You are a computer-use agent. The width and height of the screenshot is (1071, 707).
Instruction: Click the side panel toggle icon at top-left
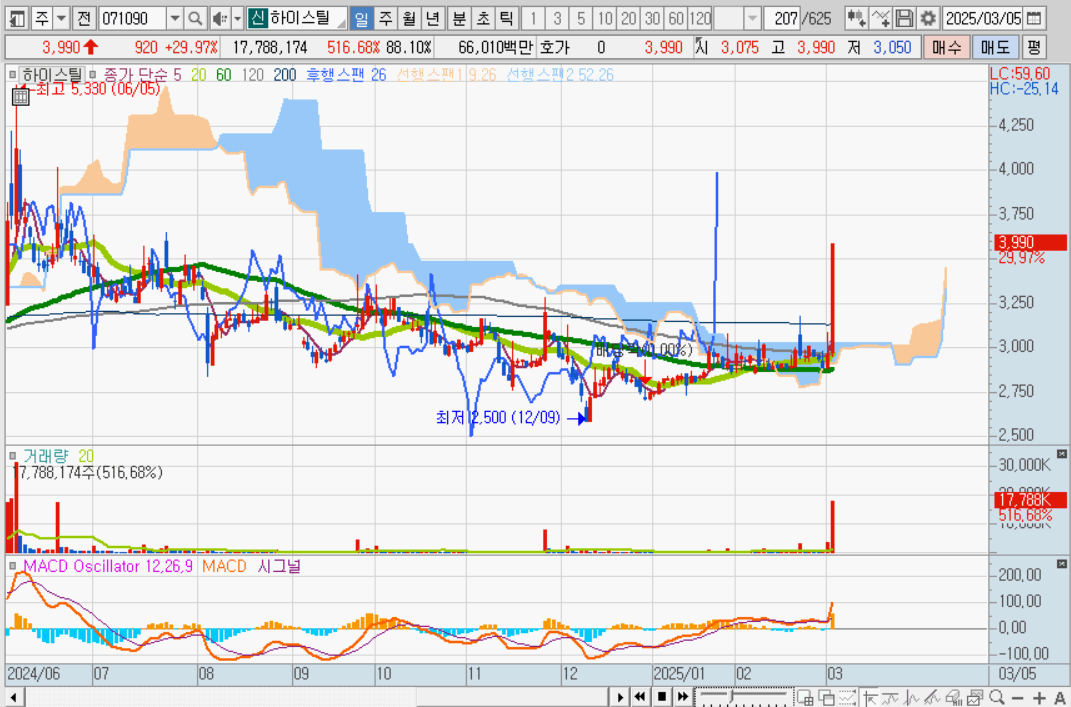click(x=17, y=18)
